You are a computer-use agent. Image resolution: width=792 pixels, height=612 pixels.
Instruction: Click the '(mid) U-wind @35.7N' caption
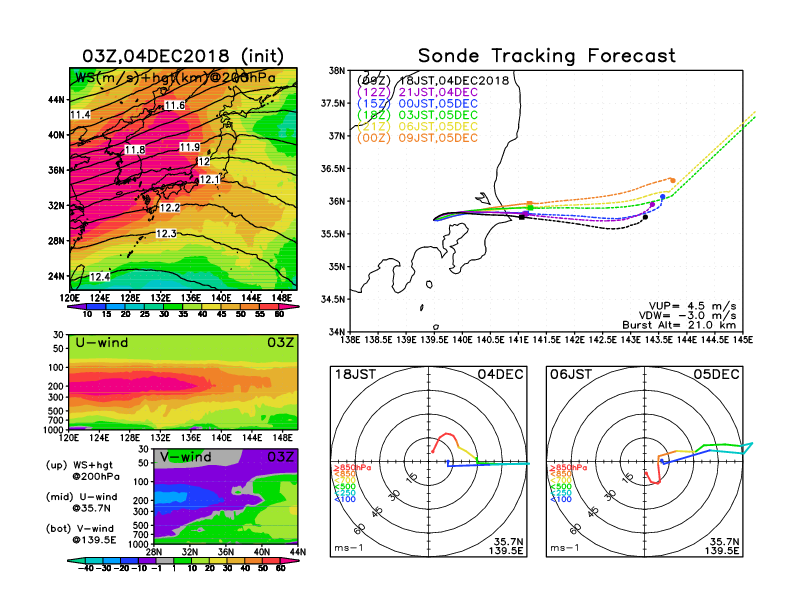[81, 502]
